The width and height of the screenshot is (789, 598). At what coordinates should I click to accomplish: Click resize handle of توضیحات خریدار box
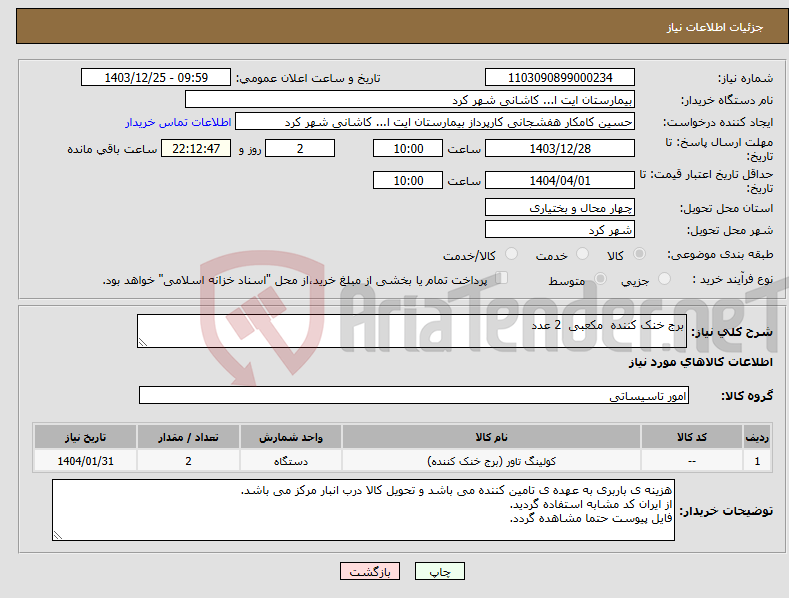58,536
